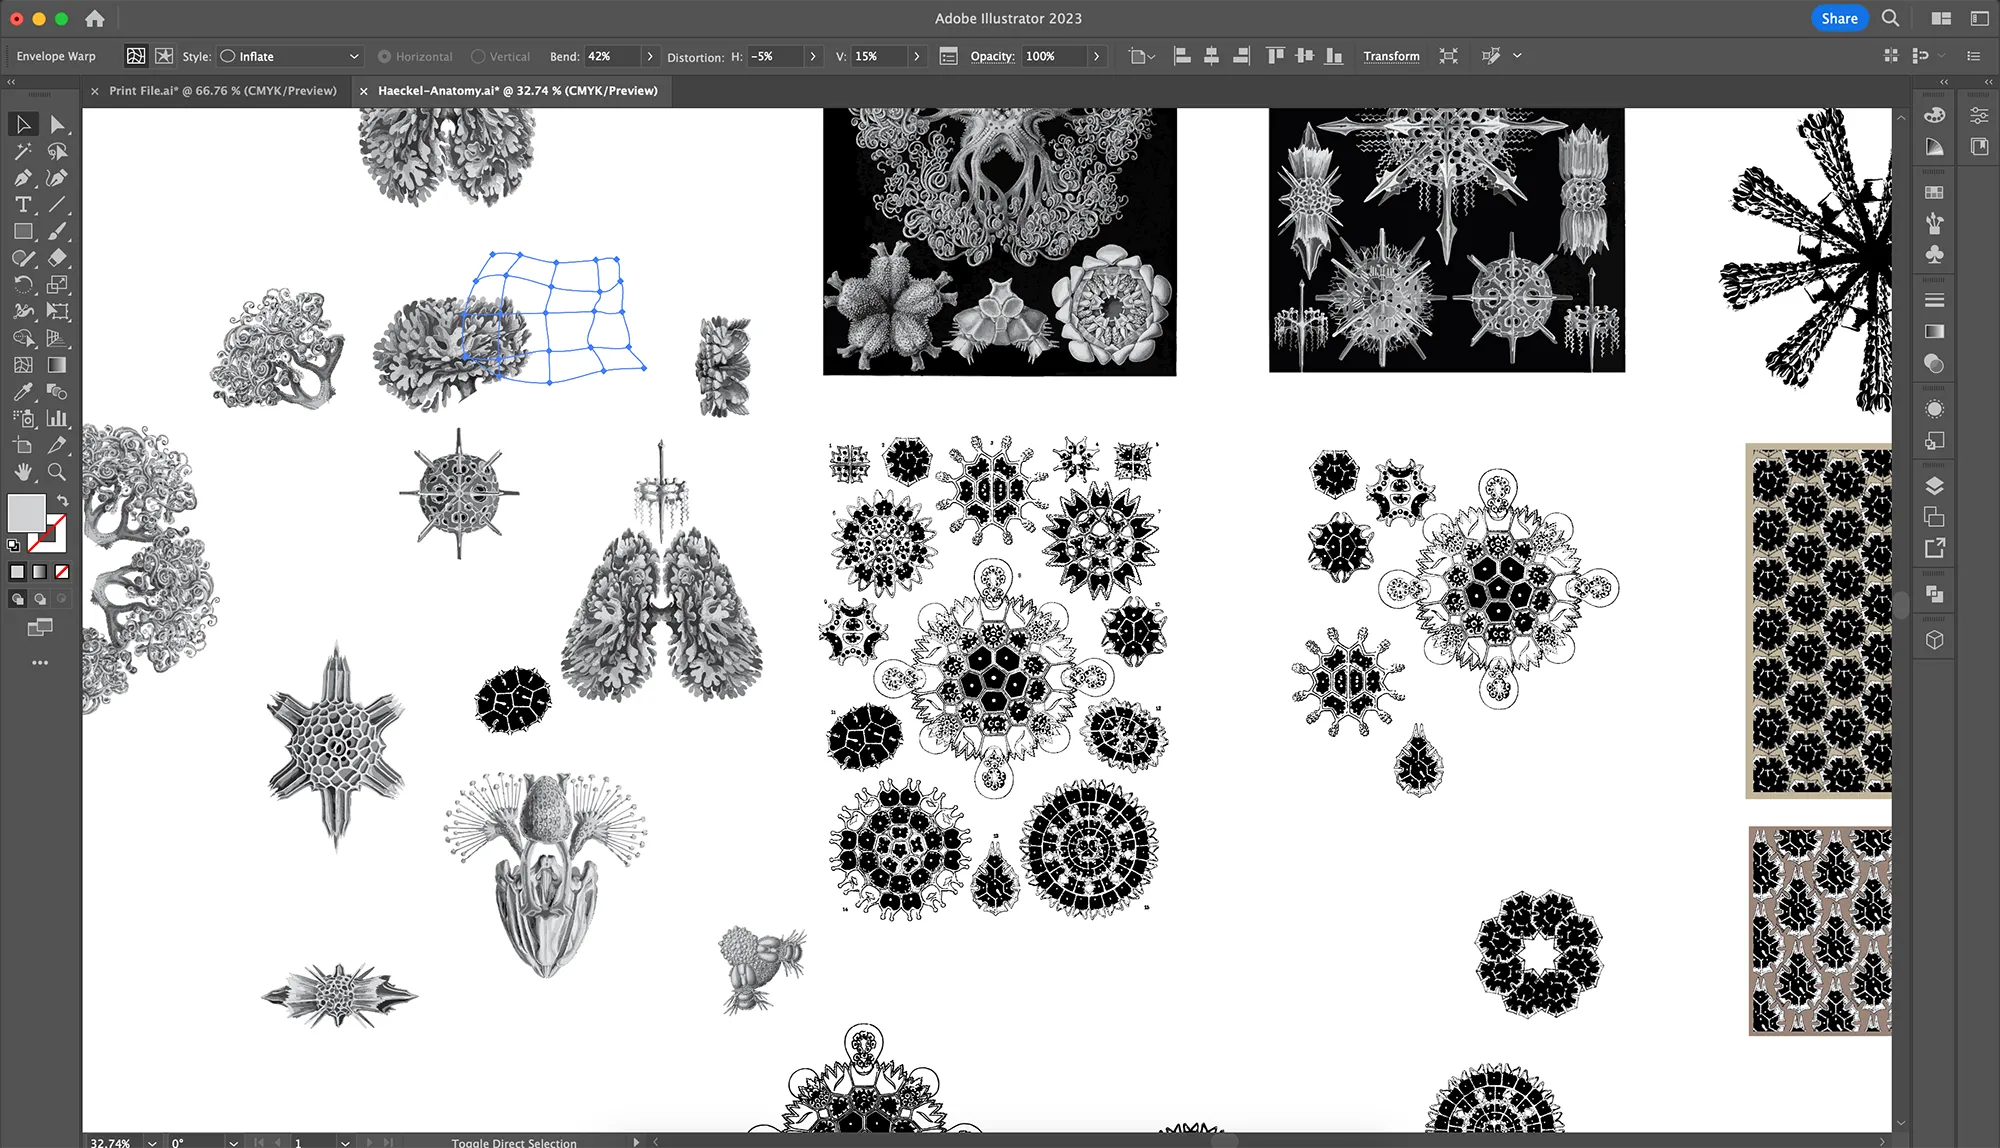Open the zoom level dropdown
The image size is (2000, 1148).
152,1142
